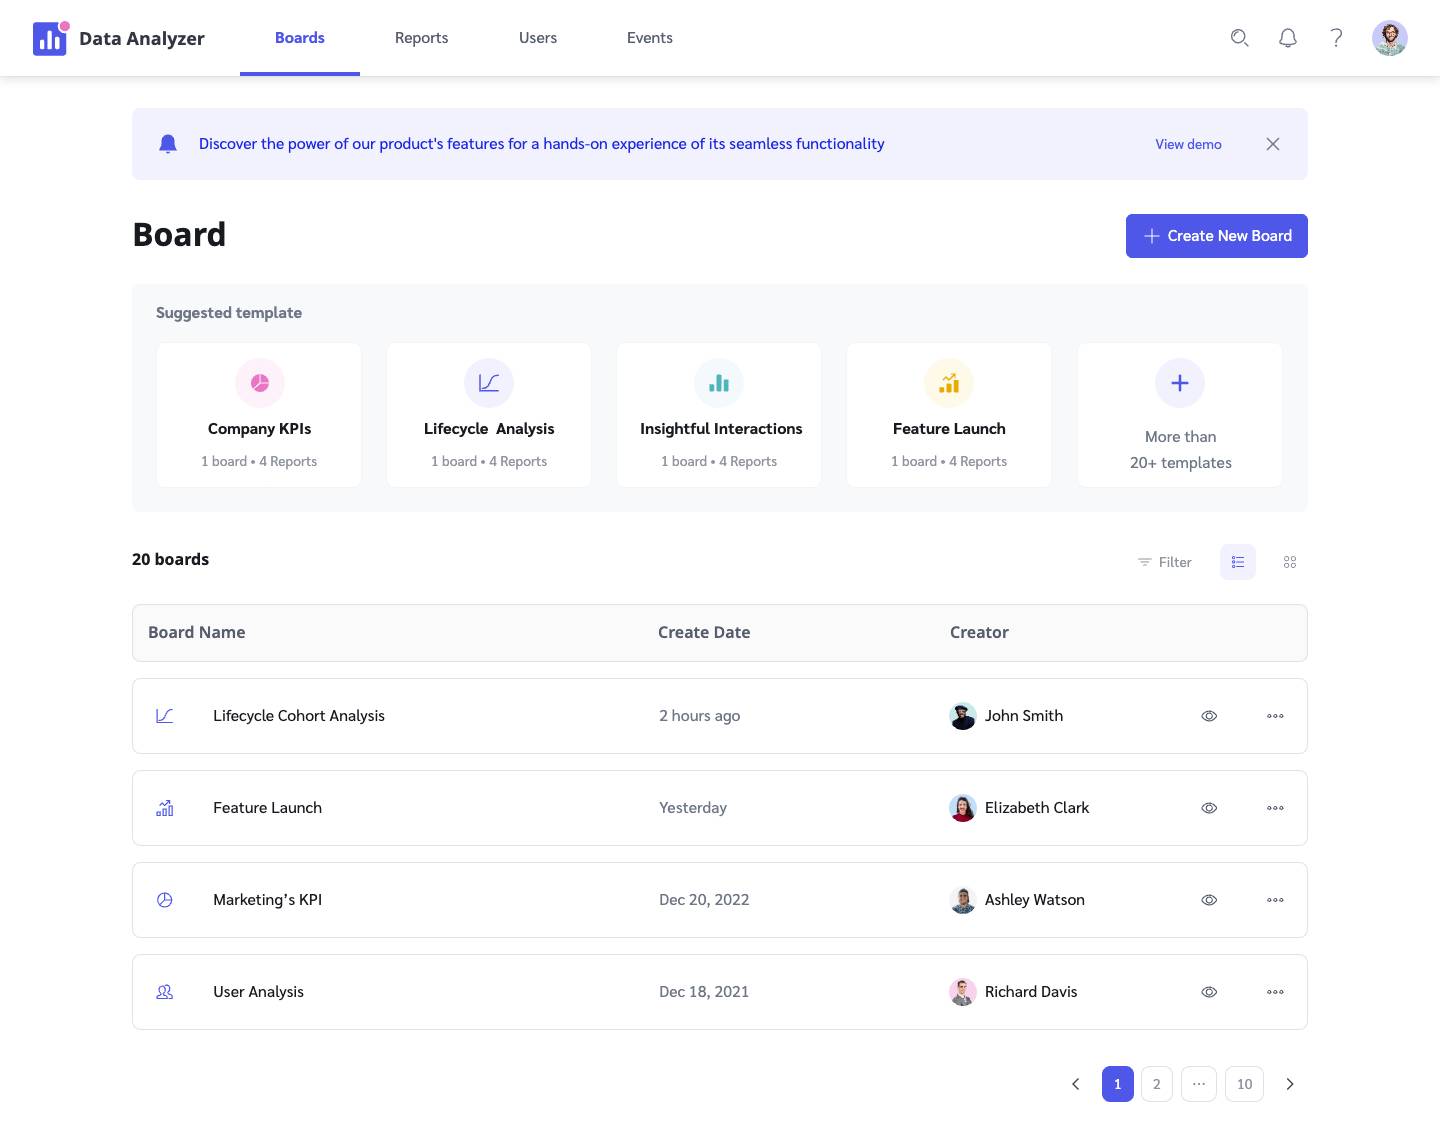Toggle visibility eye for Lifecycle Cohort Analysis

(1209, 716)
